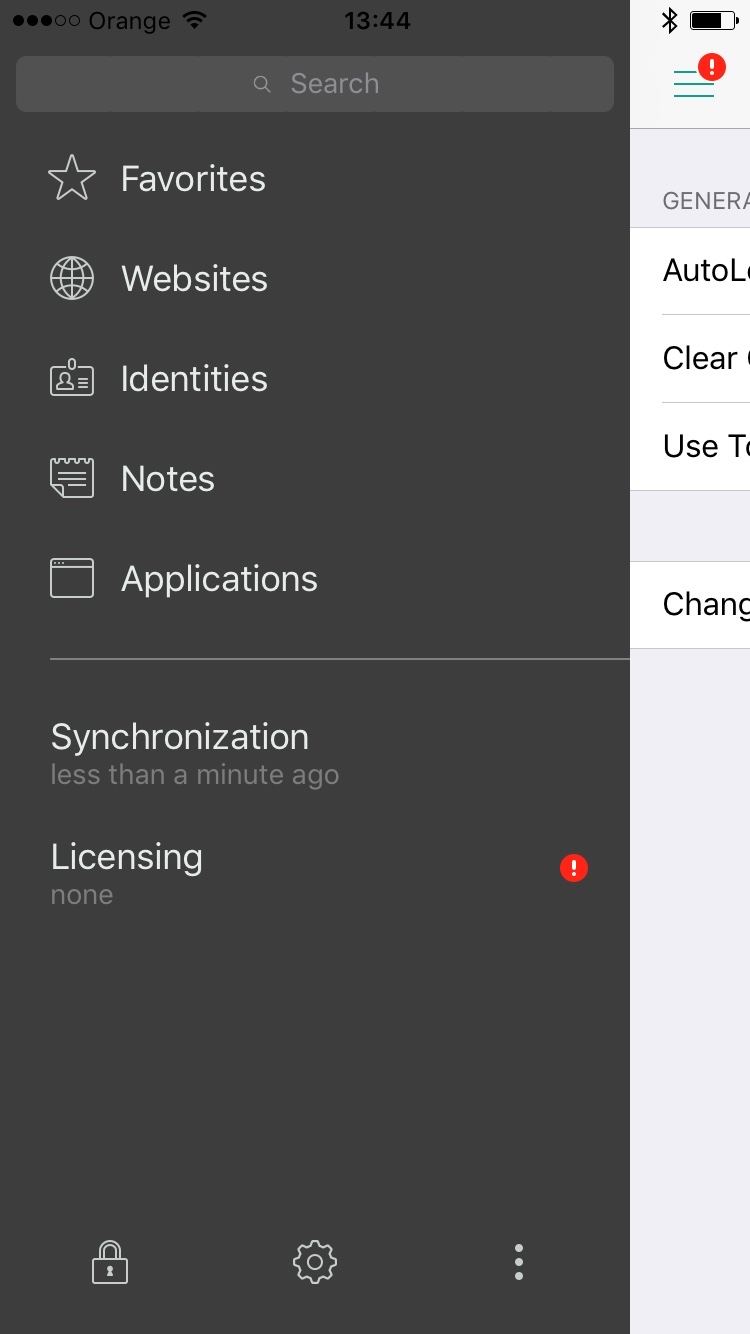
Task: Tap the Favorites star icon
Action: (x=72, y=179)
